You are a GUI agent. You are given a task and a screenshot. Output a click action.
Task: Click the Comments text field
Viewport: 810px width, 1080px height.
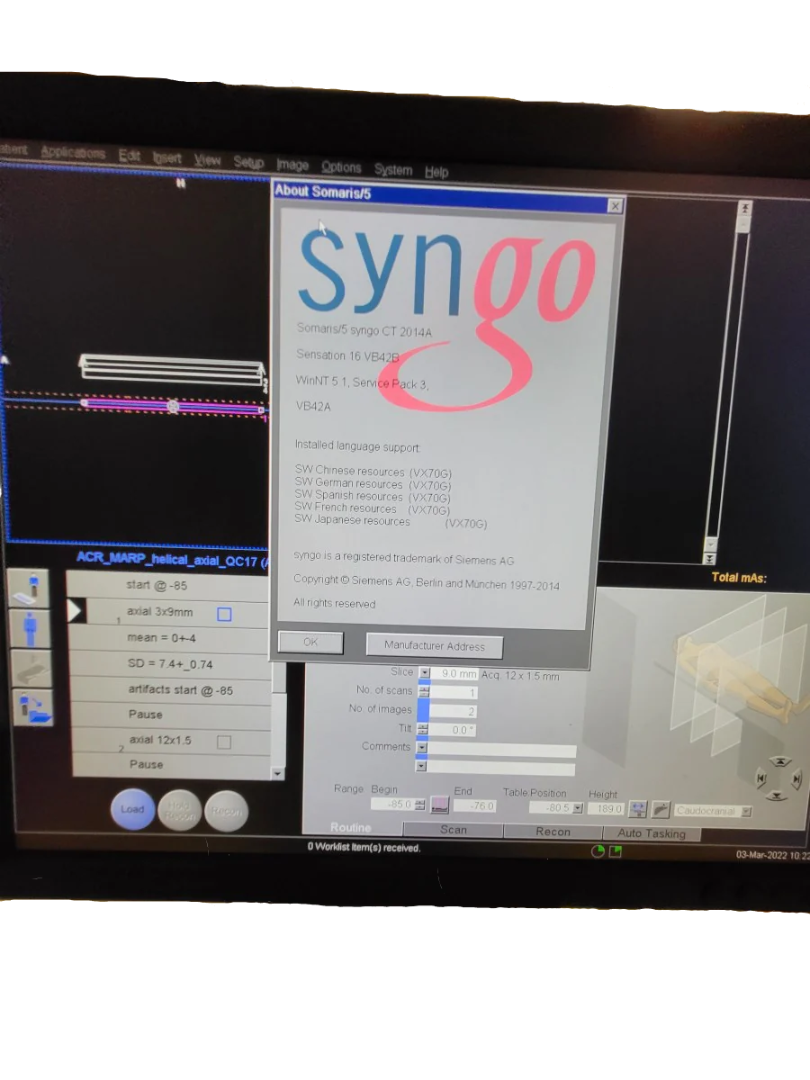coord(501,750)
